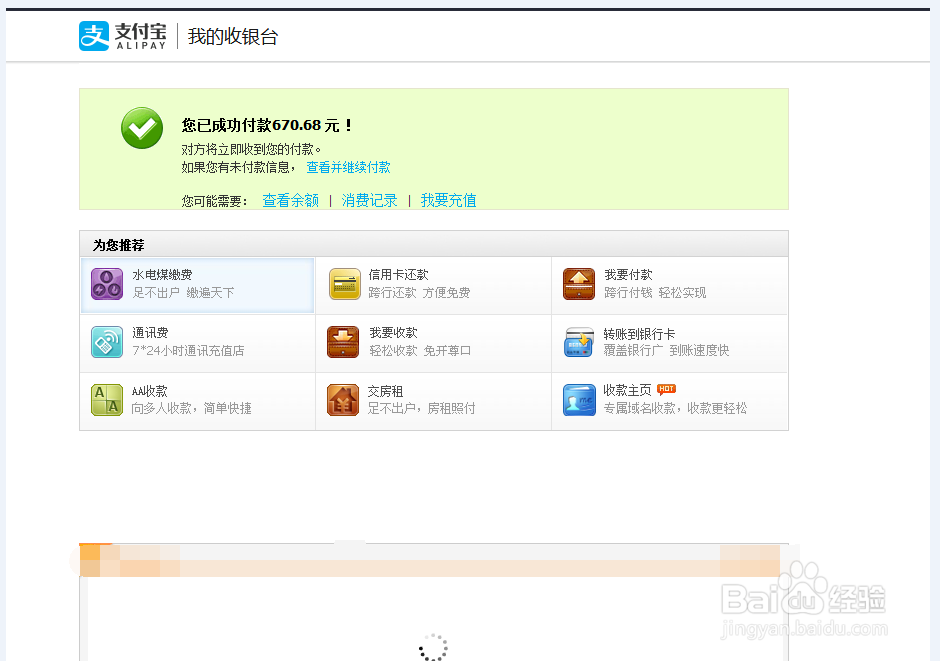Click the 向多人收款，简单快捷 description
The image size is (940, 661).
(191, 408)
